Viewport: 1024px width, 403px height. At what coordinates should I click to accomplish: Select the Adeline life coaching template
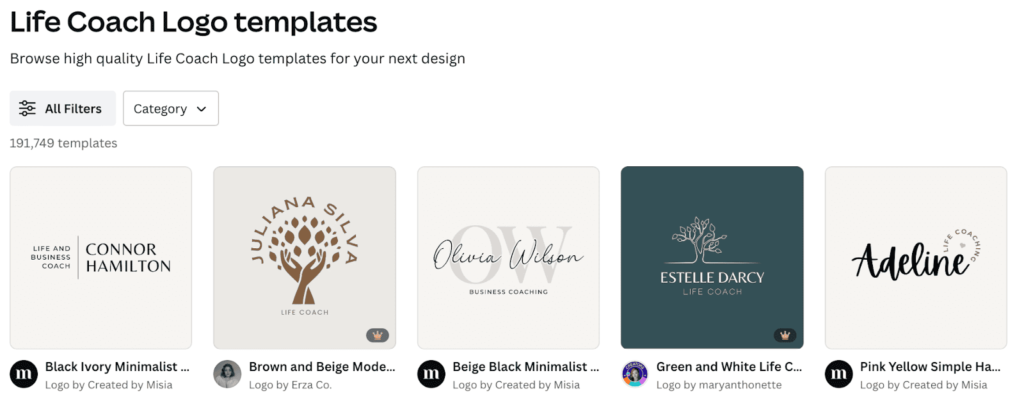[916, 257]
